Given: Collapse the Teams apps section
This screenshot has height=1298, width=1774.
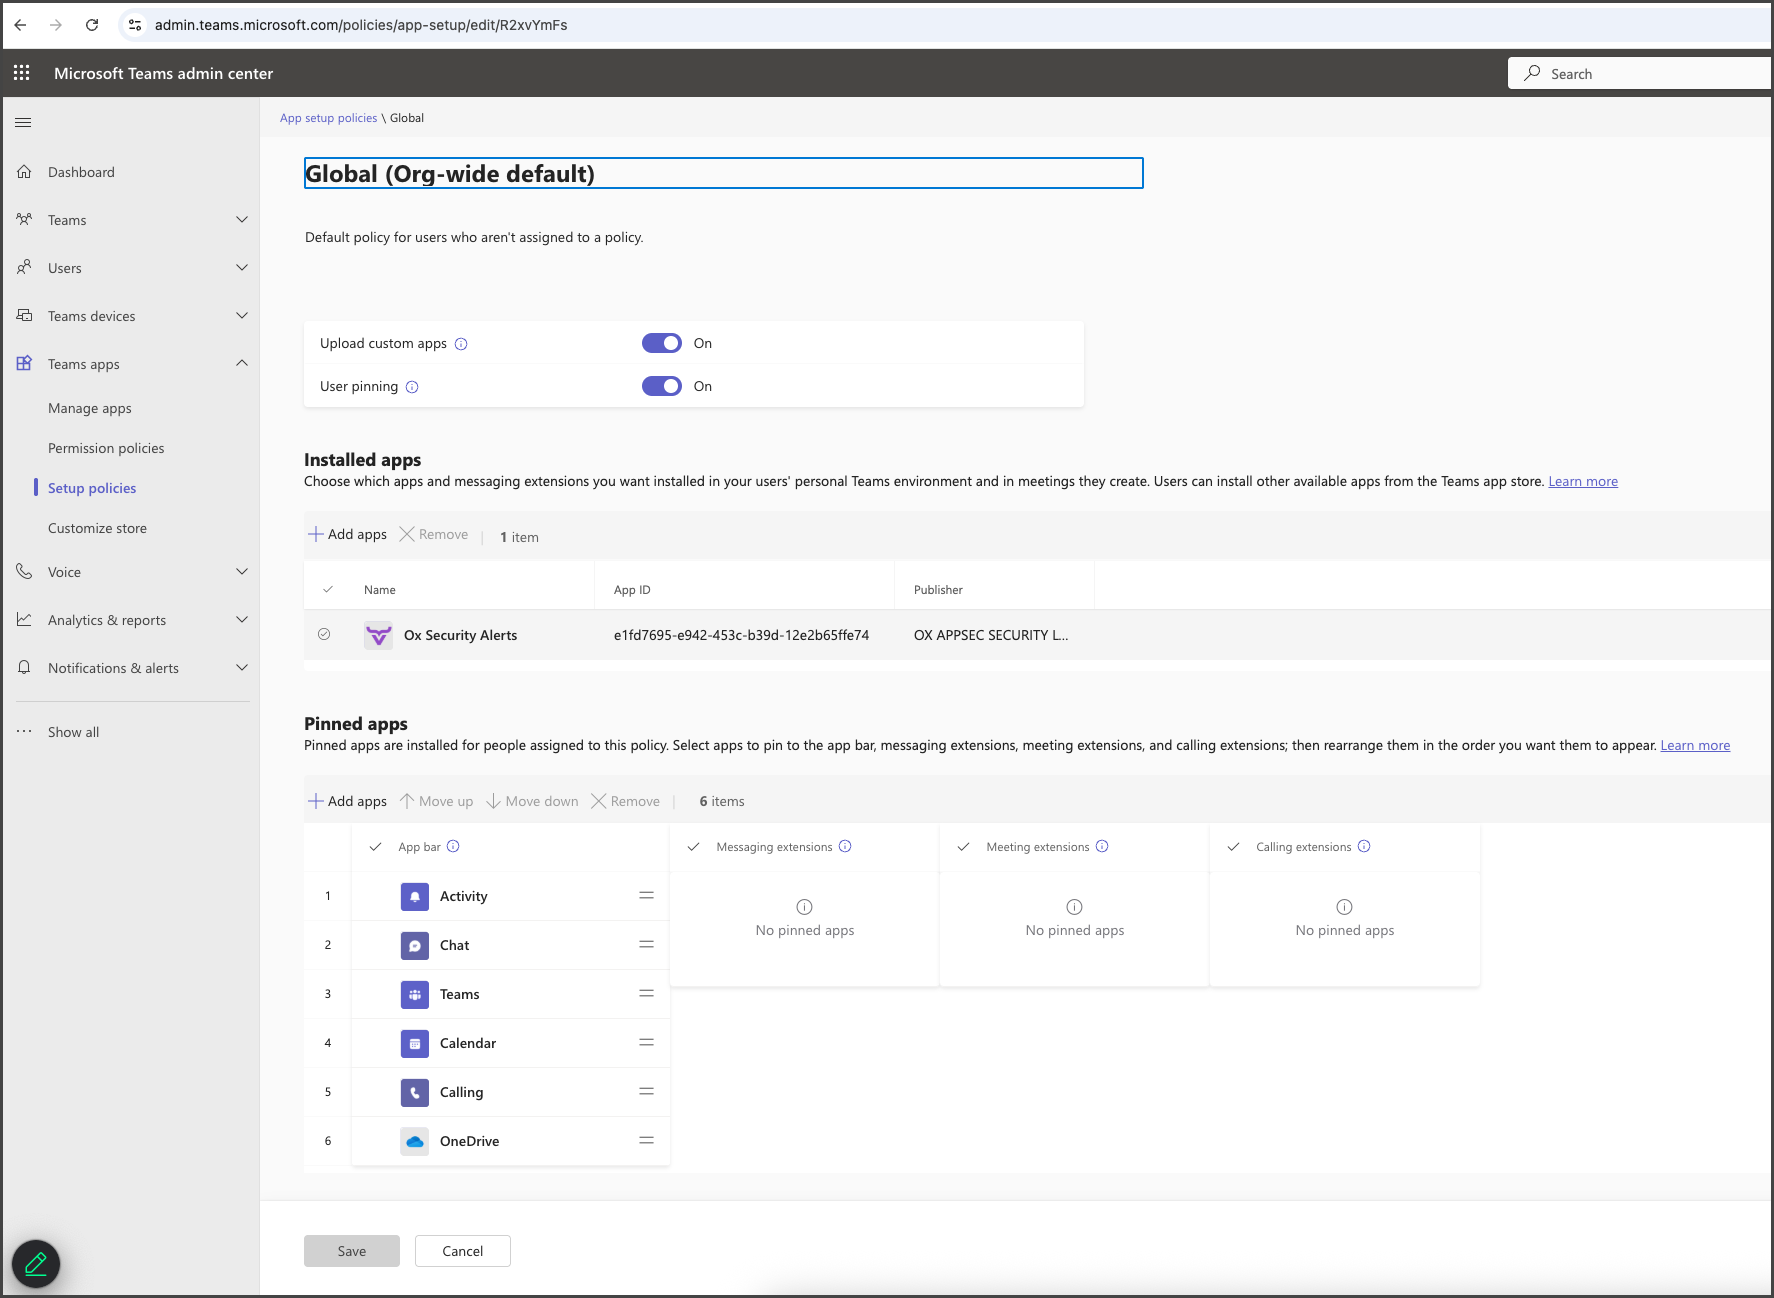Looking at the screenshot, I should pos(241,364).
